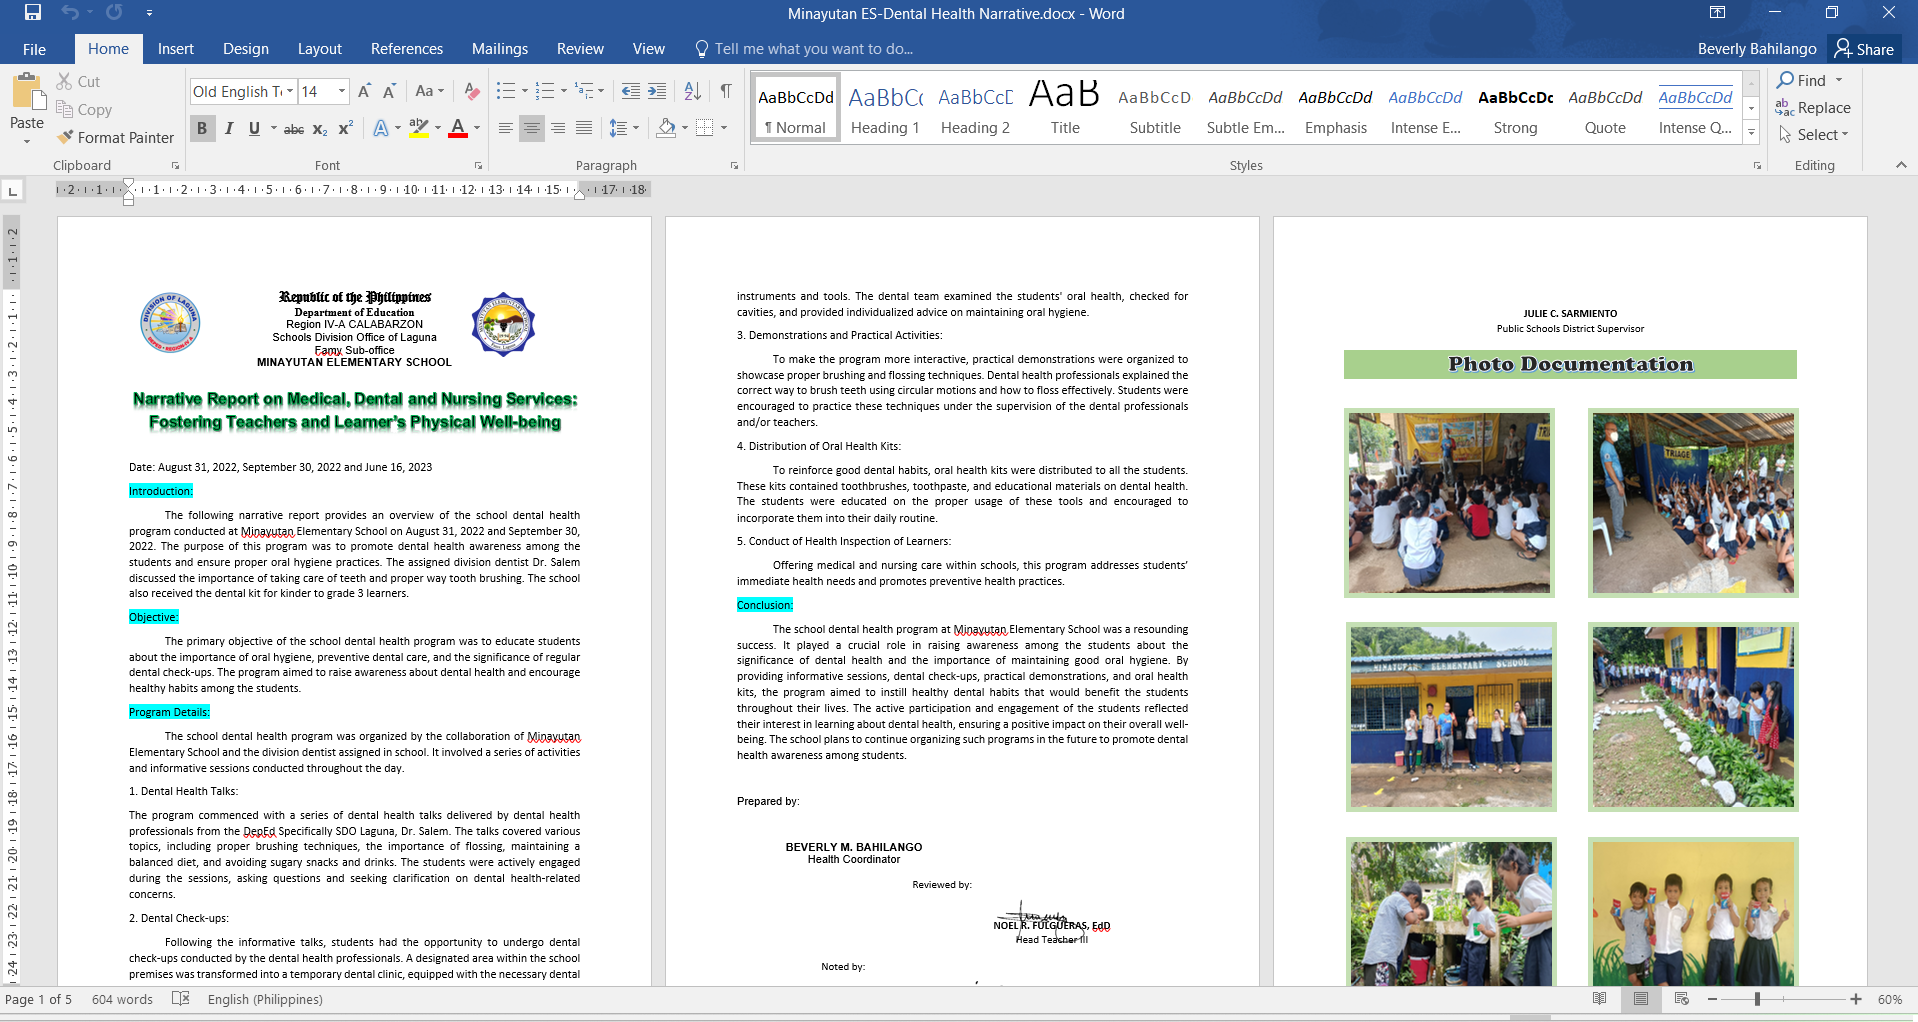
Task: Click zoom in plus icon
Action: [x=1856, y=999]
